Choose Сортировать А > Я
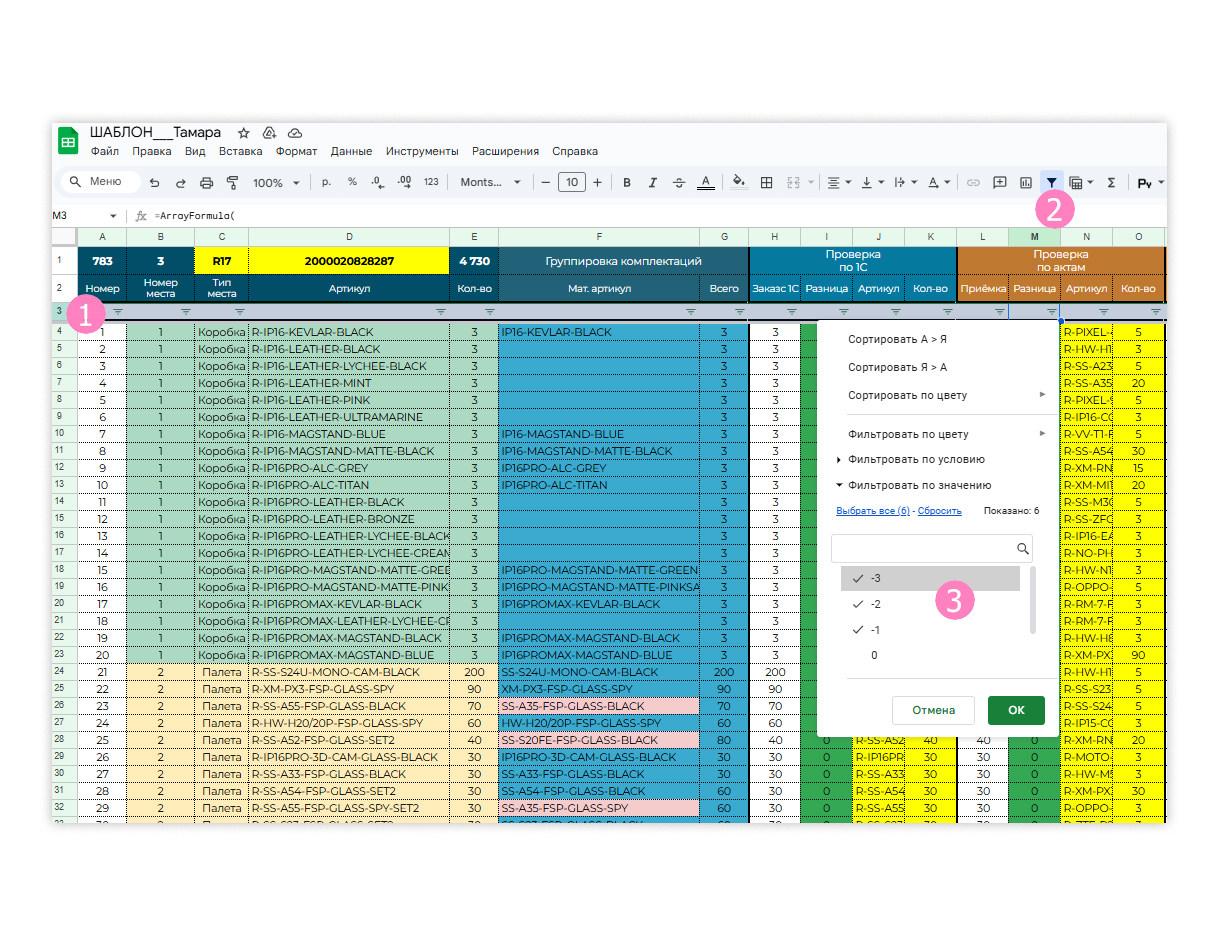This screenshot has width=1219, height=945. (897, 339)
